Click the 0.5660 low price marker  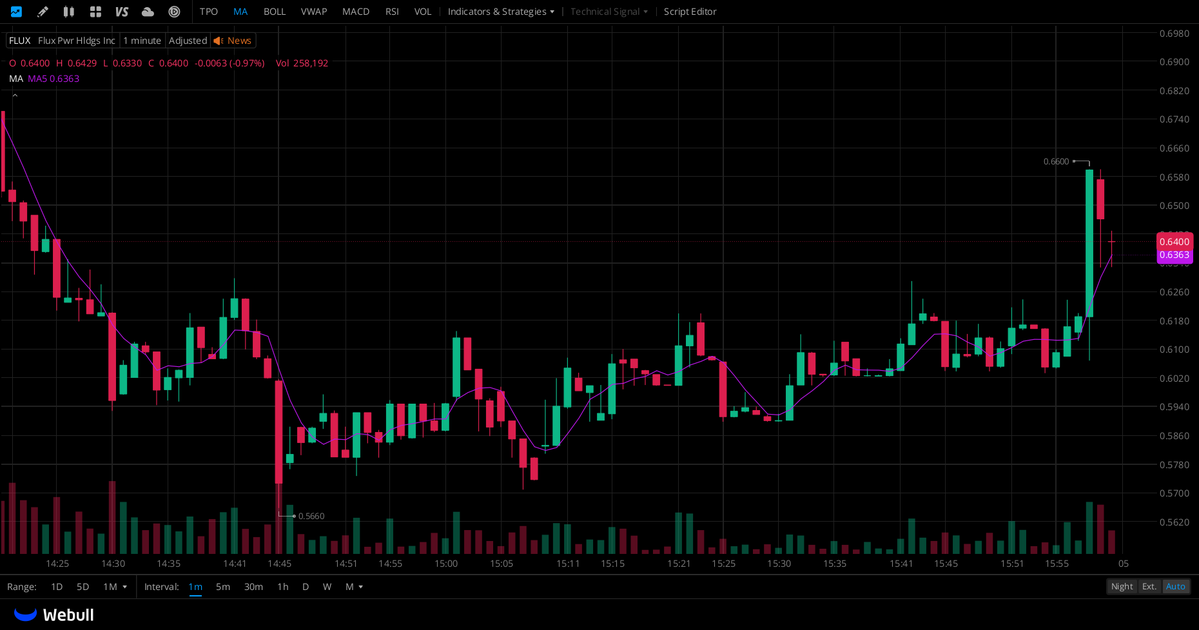coord(311,516)
